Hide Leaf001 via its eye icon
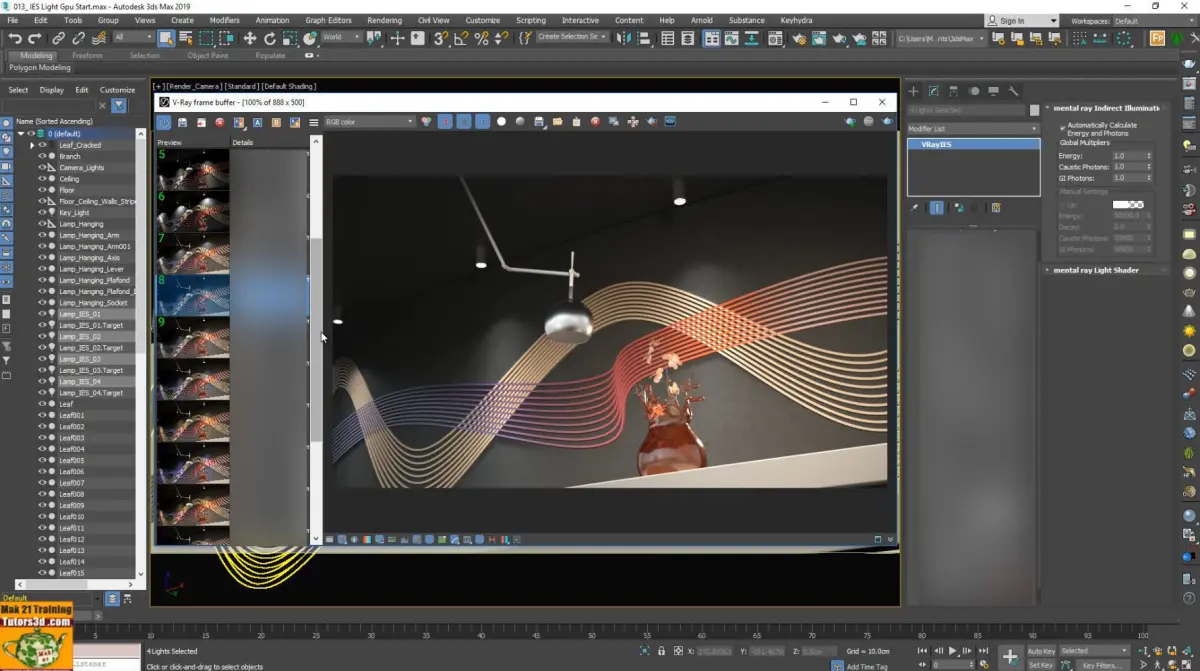Image resolution: width=1200 pixels, height=671 pixels. [43, 415]
